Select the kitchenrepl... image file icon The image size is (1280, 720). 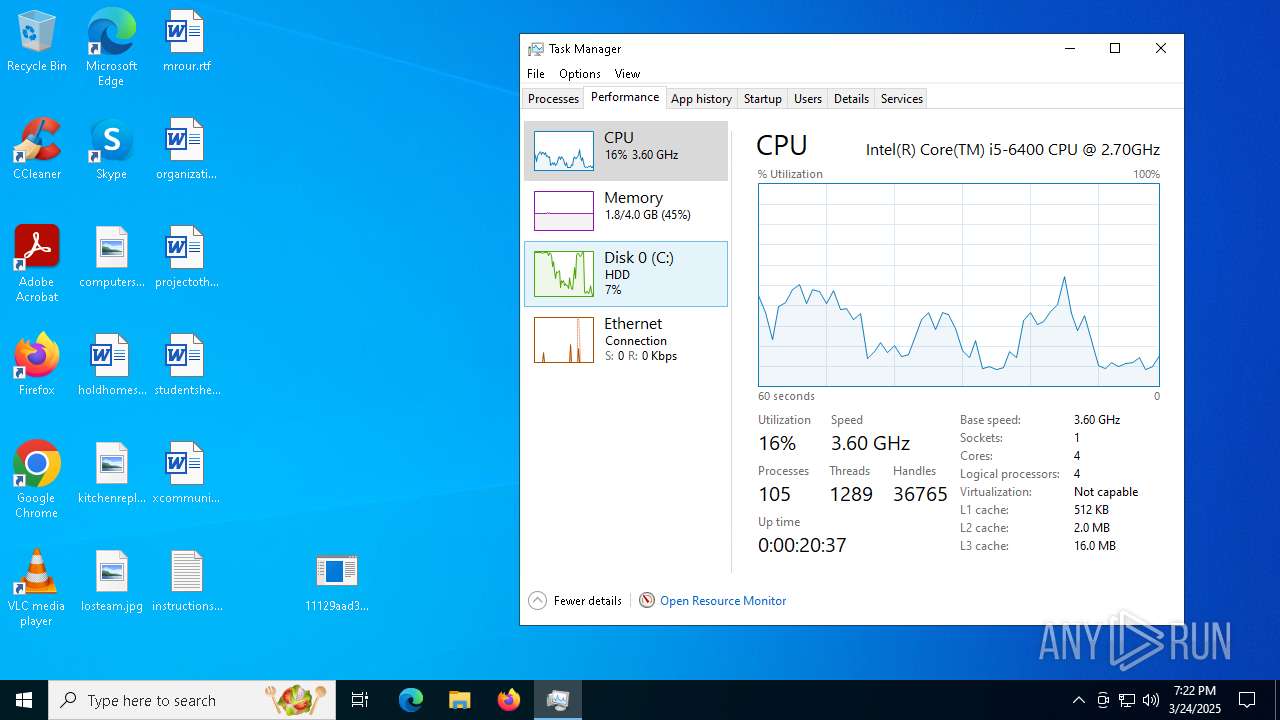pos(111,474)
